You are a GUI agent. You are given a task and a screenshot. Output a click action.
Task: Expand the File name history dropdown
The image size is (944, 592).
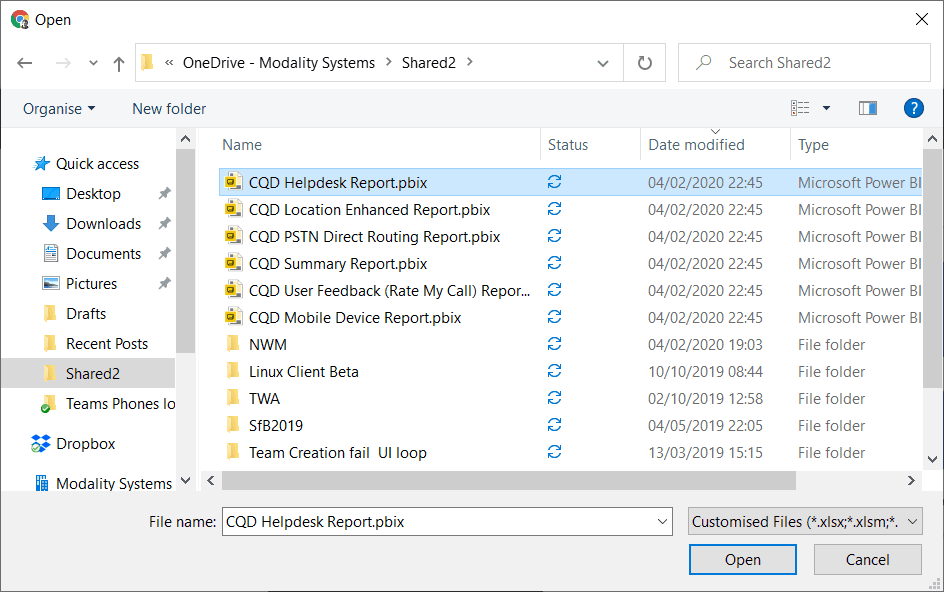[662, 521]
